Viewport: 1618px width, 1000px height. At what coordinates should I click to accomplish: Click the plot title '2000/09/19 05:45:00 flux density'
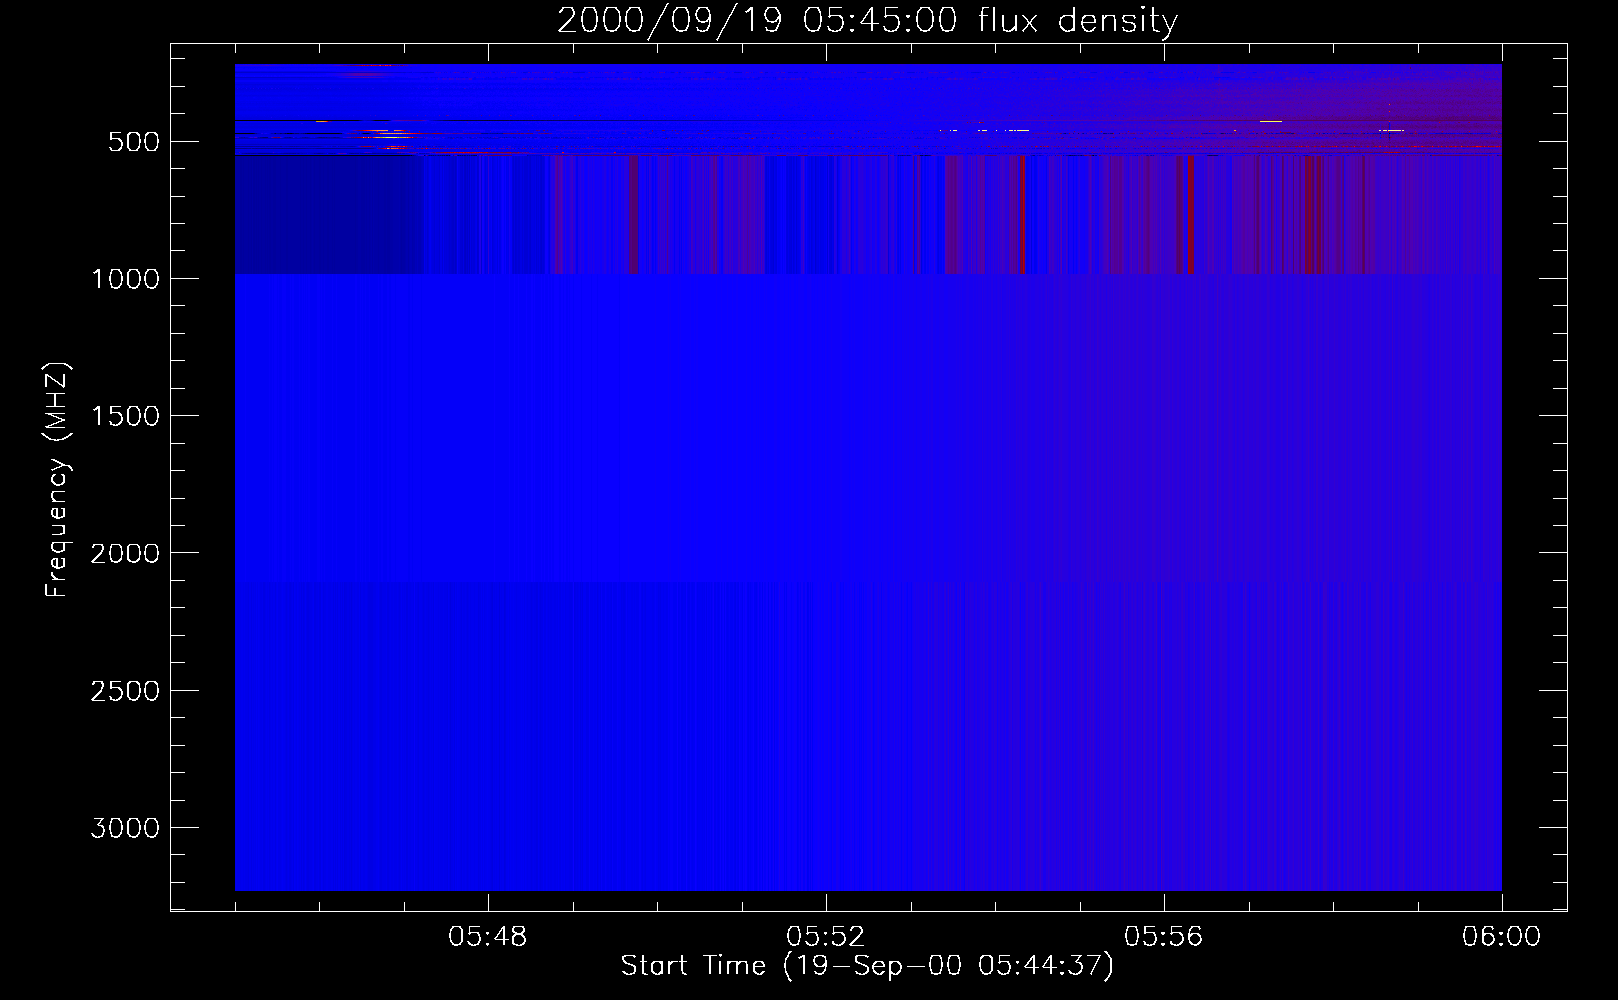pyautogui.click(x=867, y=21)
